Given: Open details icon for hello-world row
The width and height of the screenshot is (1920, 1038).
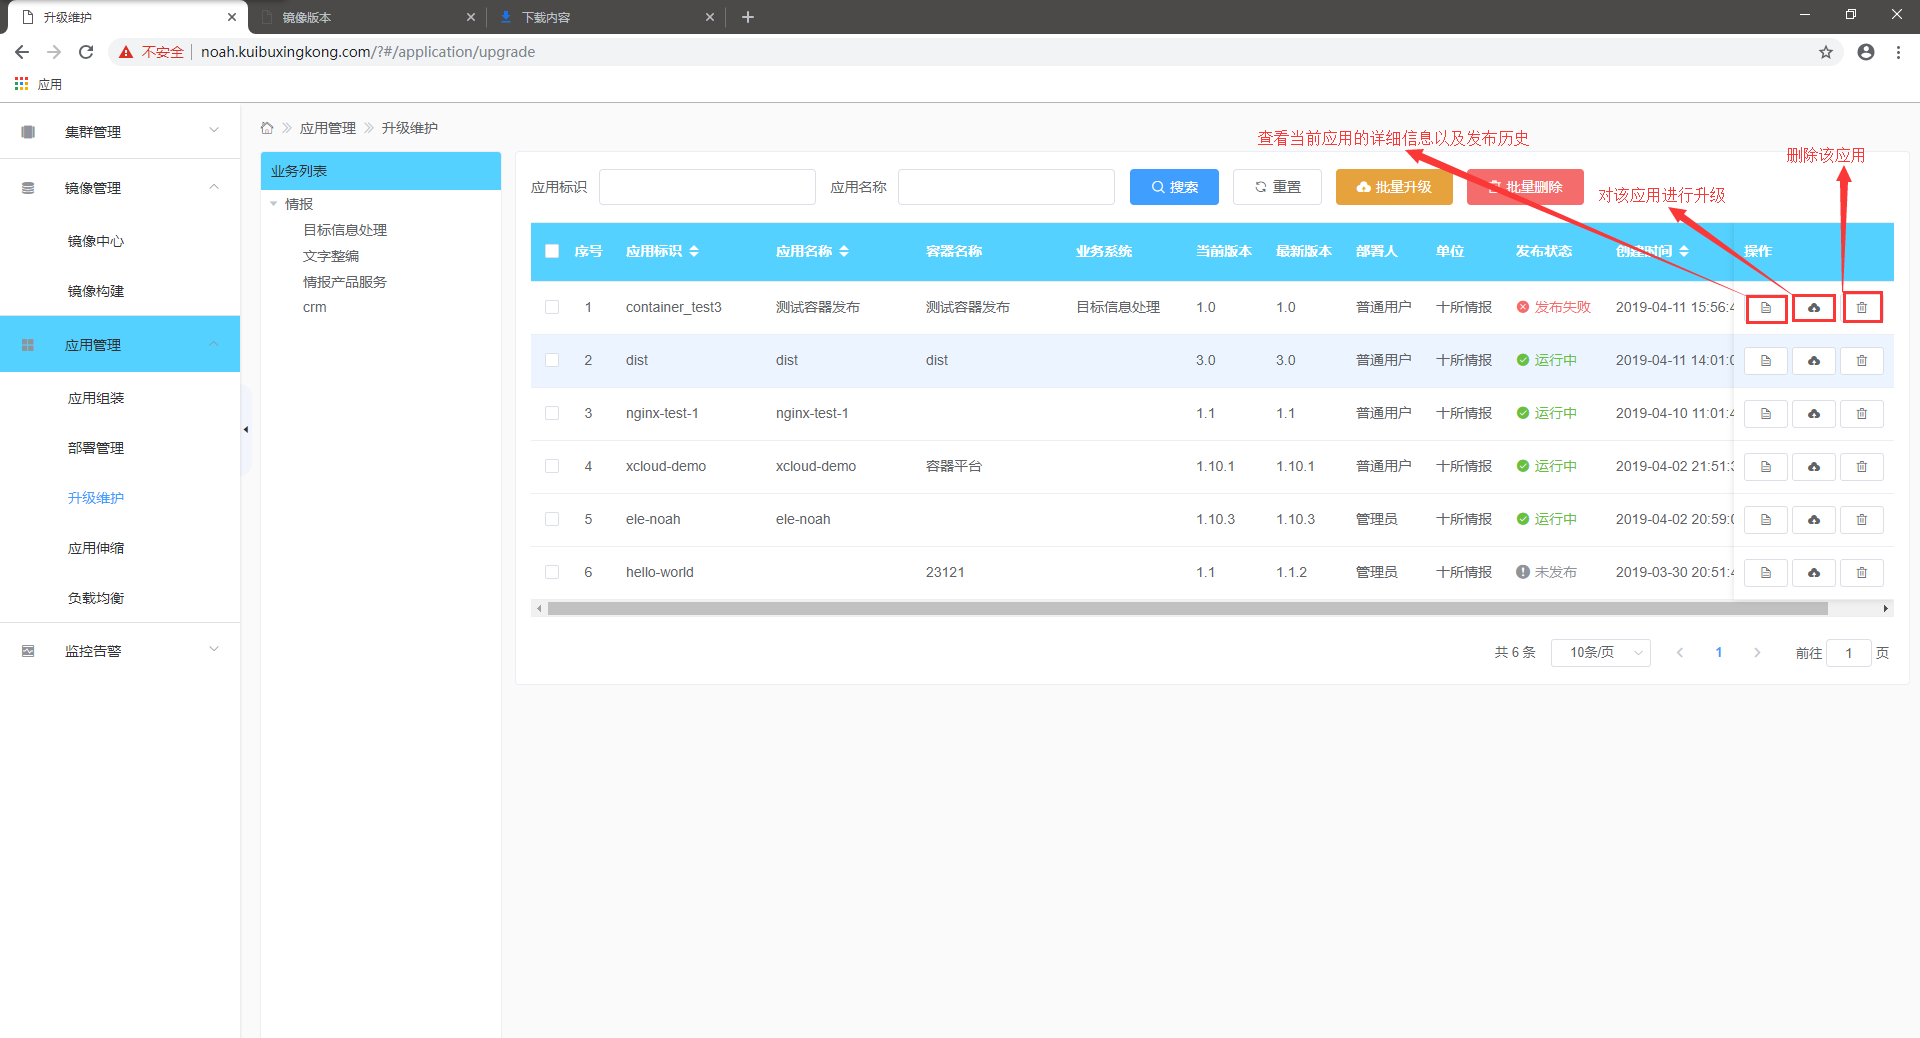Looking at the screenshot, I should point(1765,573).
